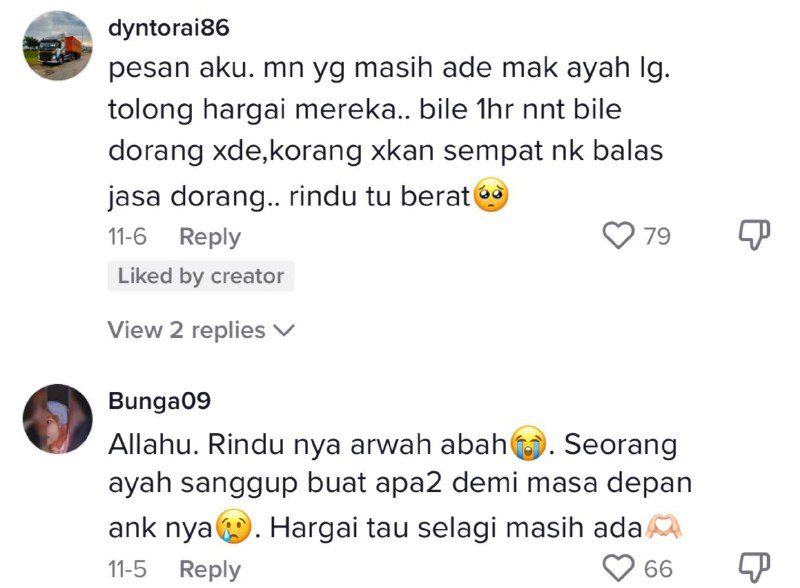Click the chevron next to View 2 replies
The height and width of the screenshot is (588, 800).
click(x=284, y=331)
